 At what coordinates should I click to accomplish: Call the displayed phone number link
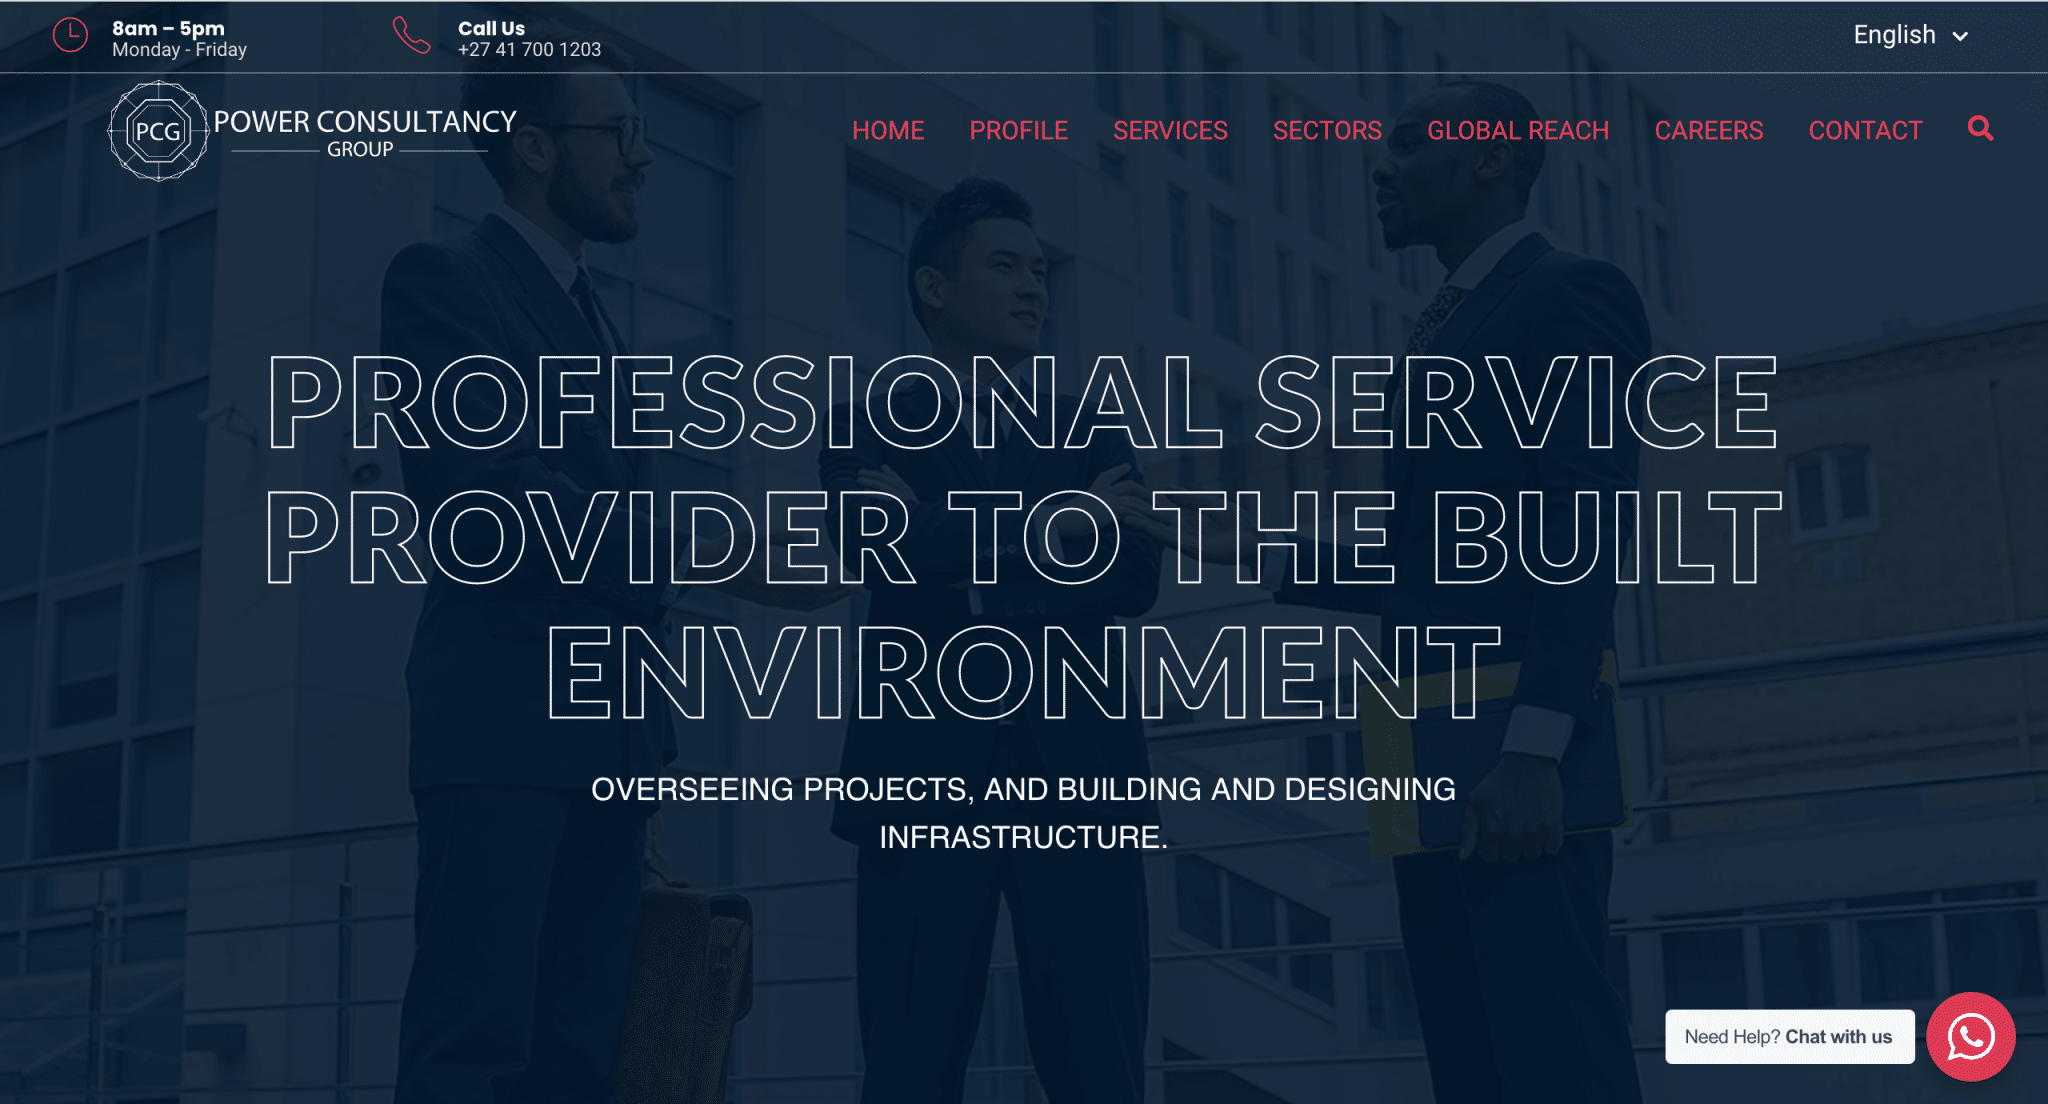pyautogui.click(x=529, y=49)
